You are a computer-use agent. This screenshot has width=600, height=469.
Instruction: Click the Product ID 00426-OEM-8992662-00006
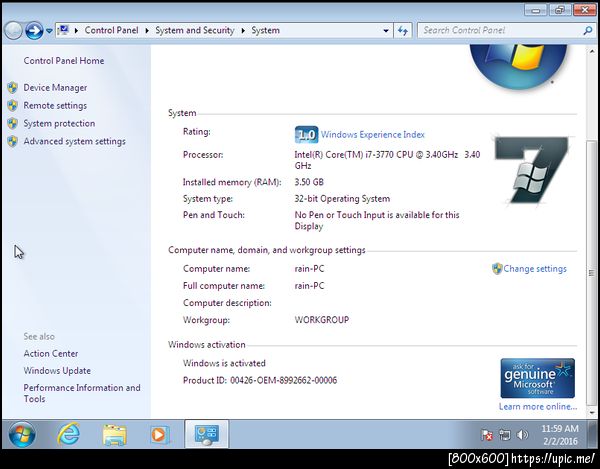tap(260, 380)
